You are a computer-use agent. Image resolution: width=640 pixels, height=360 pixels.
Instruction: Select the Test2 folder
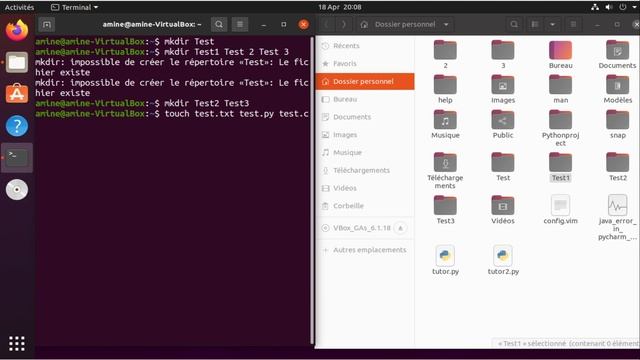(x=618, y=167)
